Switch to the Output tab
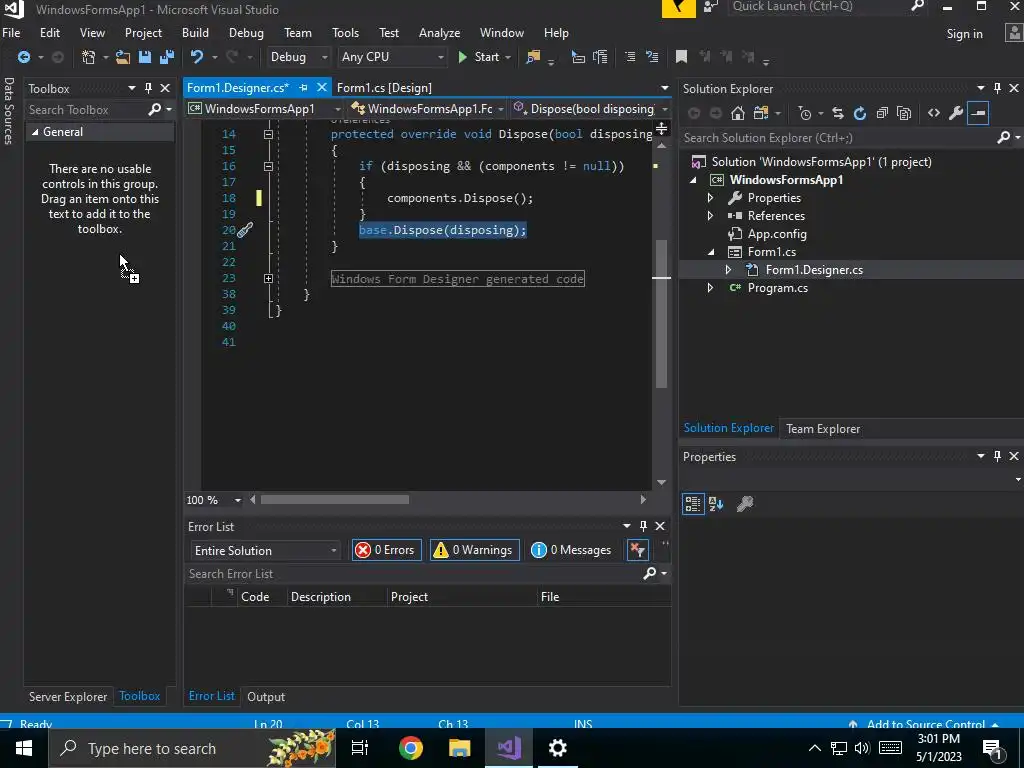This screenshot has width=1024, height=768. [x=266, y=697]
